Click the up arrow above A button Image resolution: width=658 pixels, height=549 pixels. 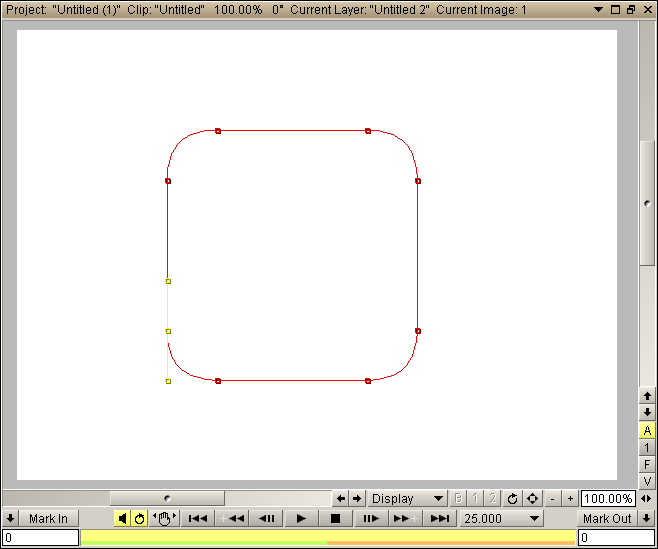[647, 395]
